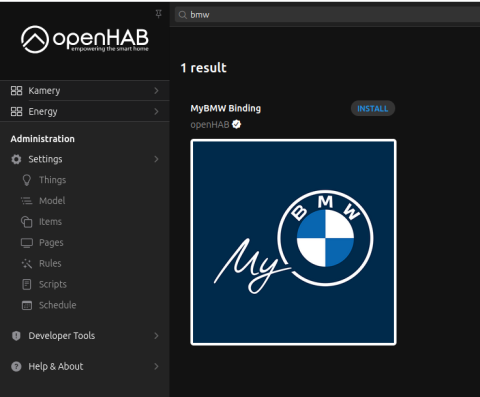Expand the Settings chevron
Image resolution: width=480 pixels, height=397 pixels.
[156, 159]
